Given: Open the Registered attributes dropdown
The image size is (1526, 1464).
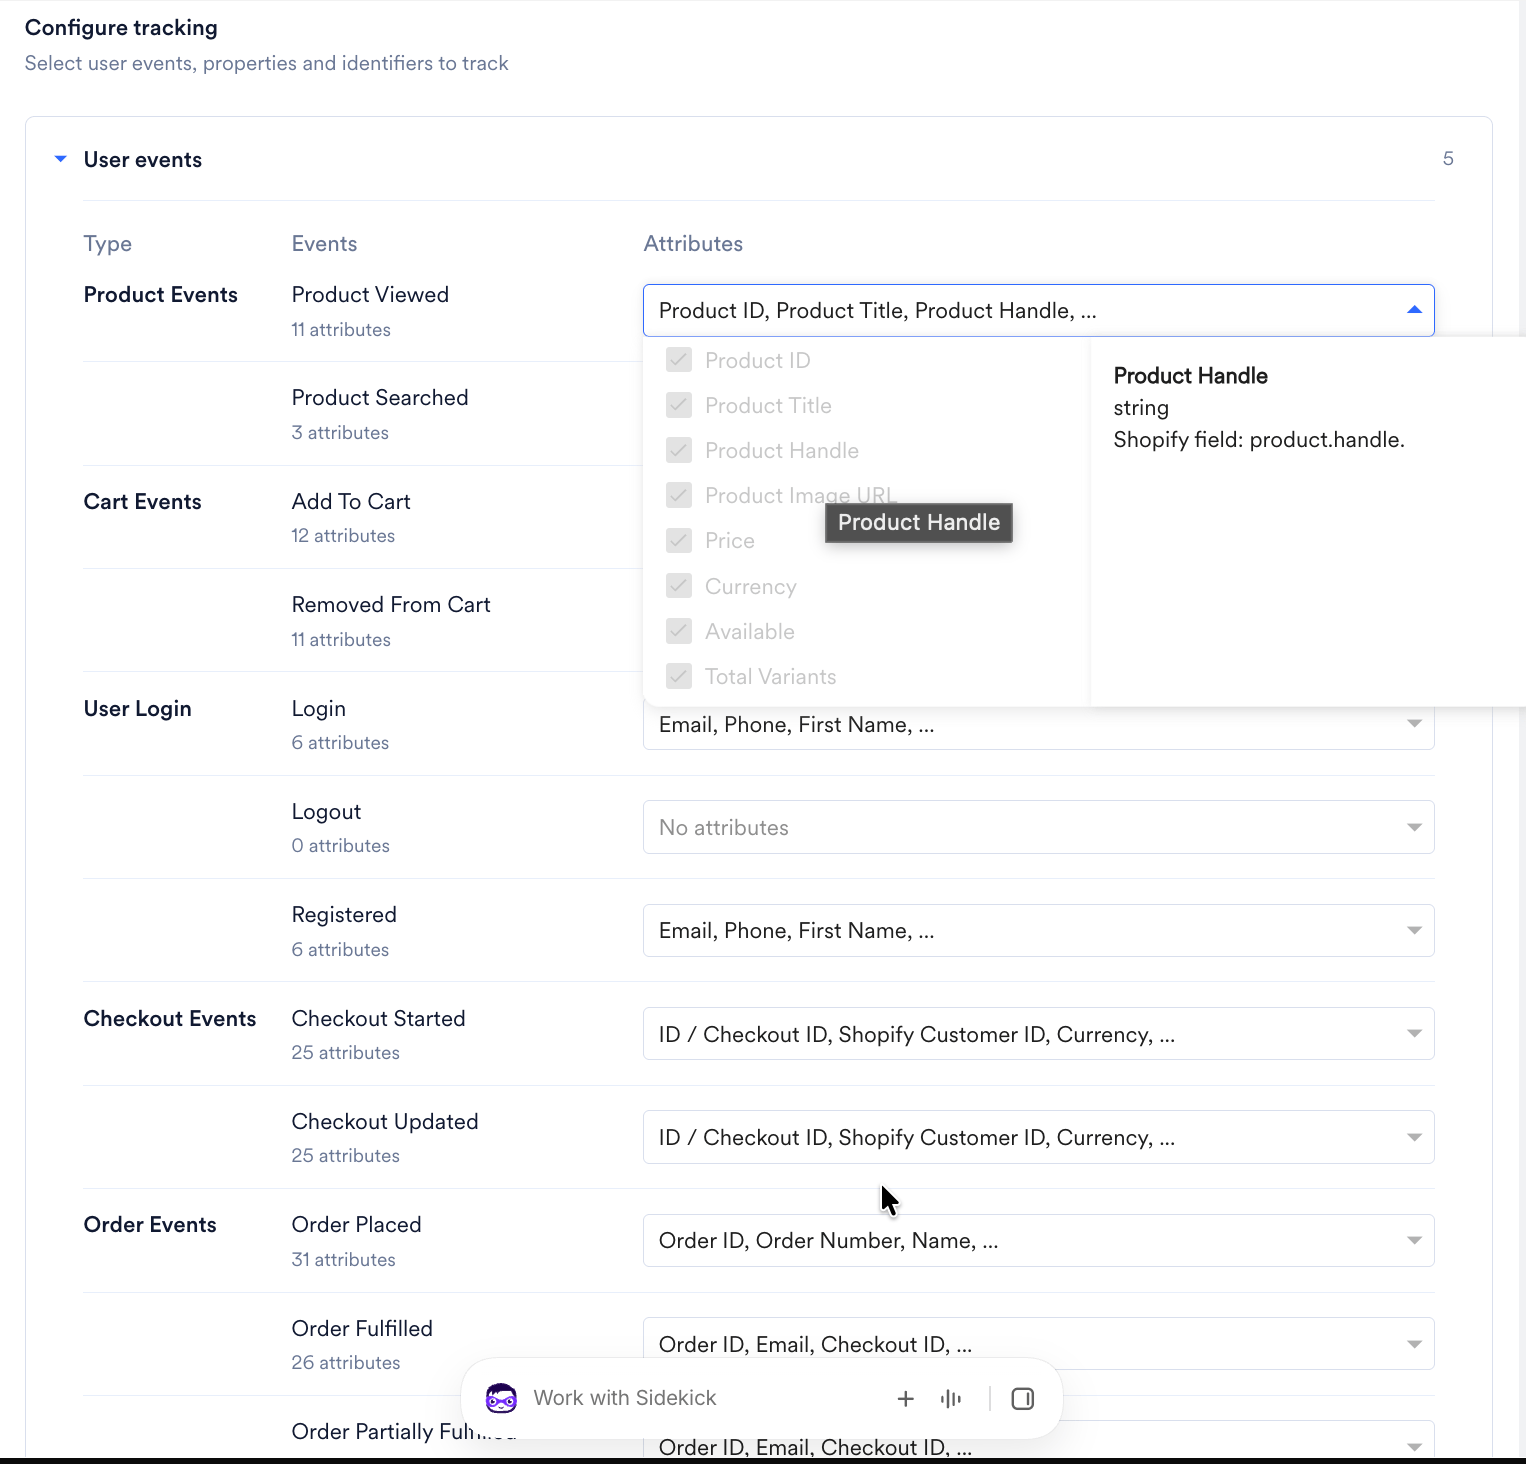Looking at the screenshot, I should [x=1038, y=931].
